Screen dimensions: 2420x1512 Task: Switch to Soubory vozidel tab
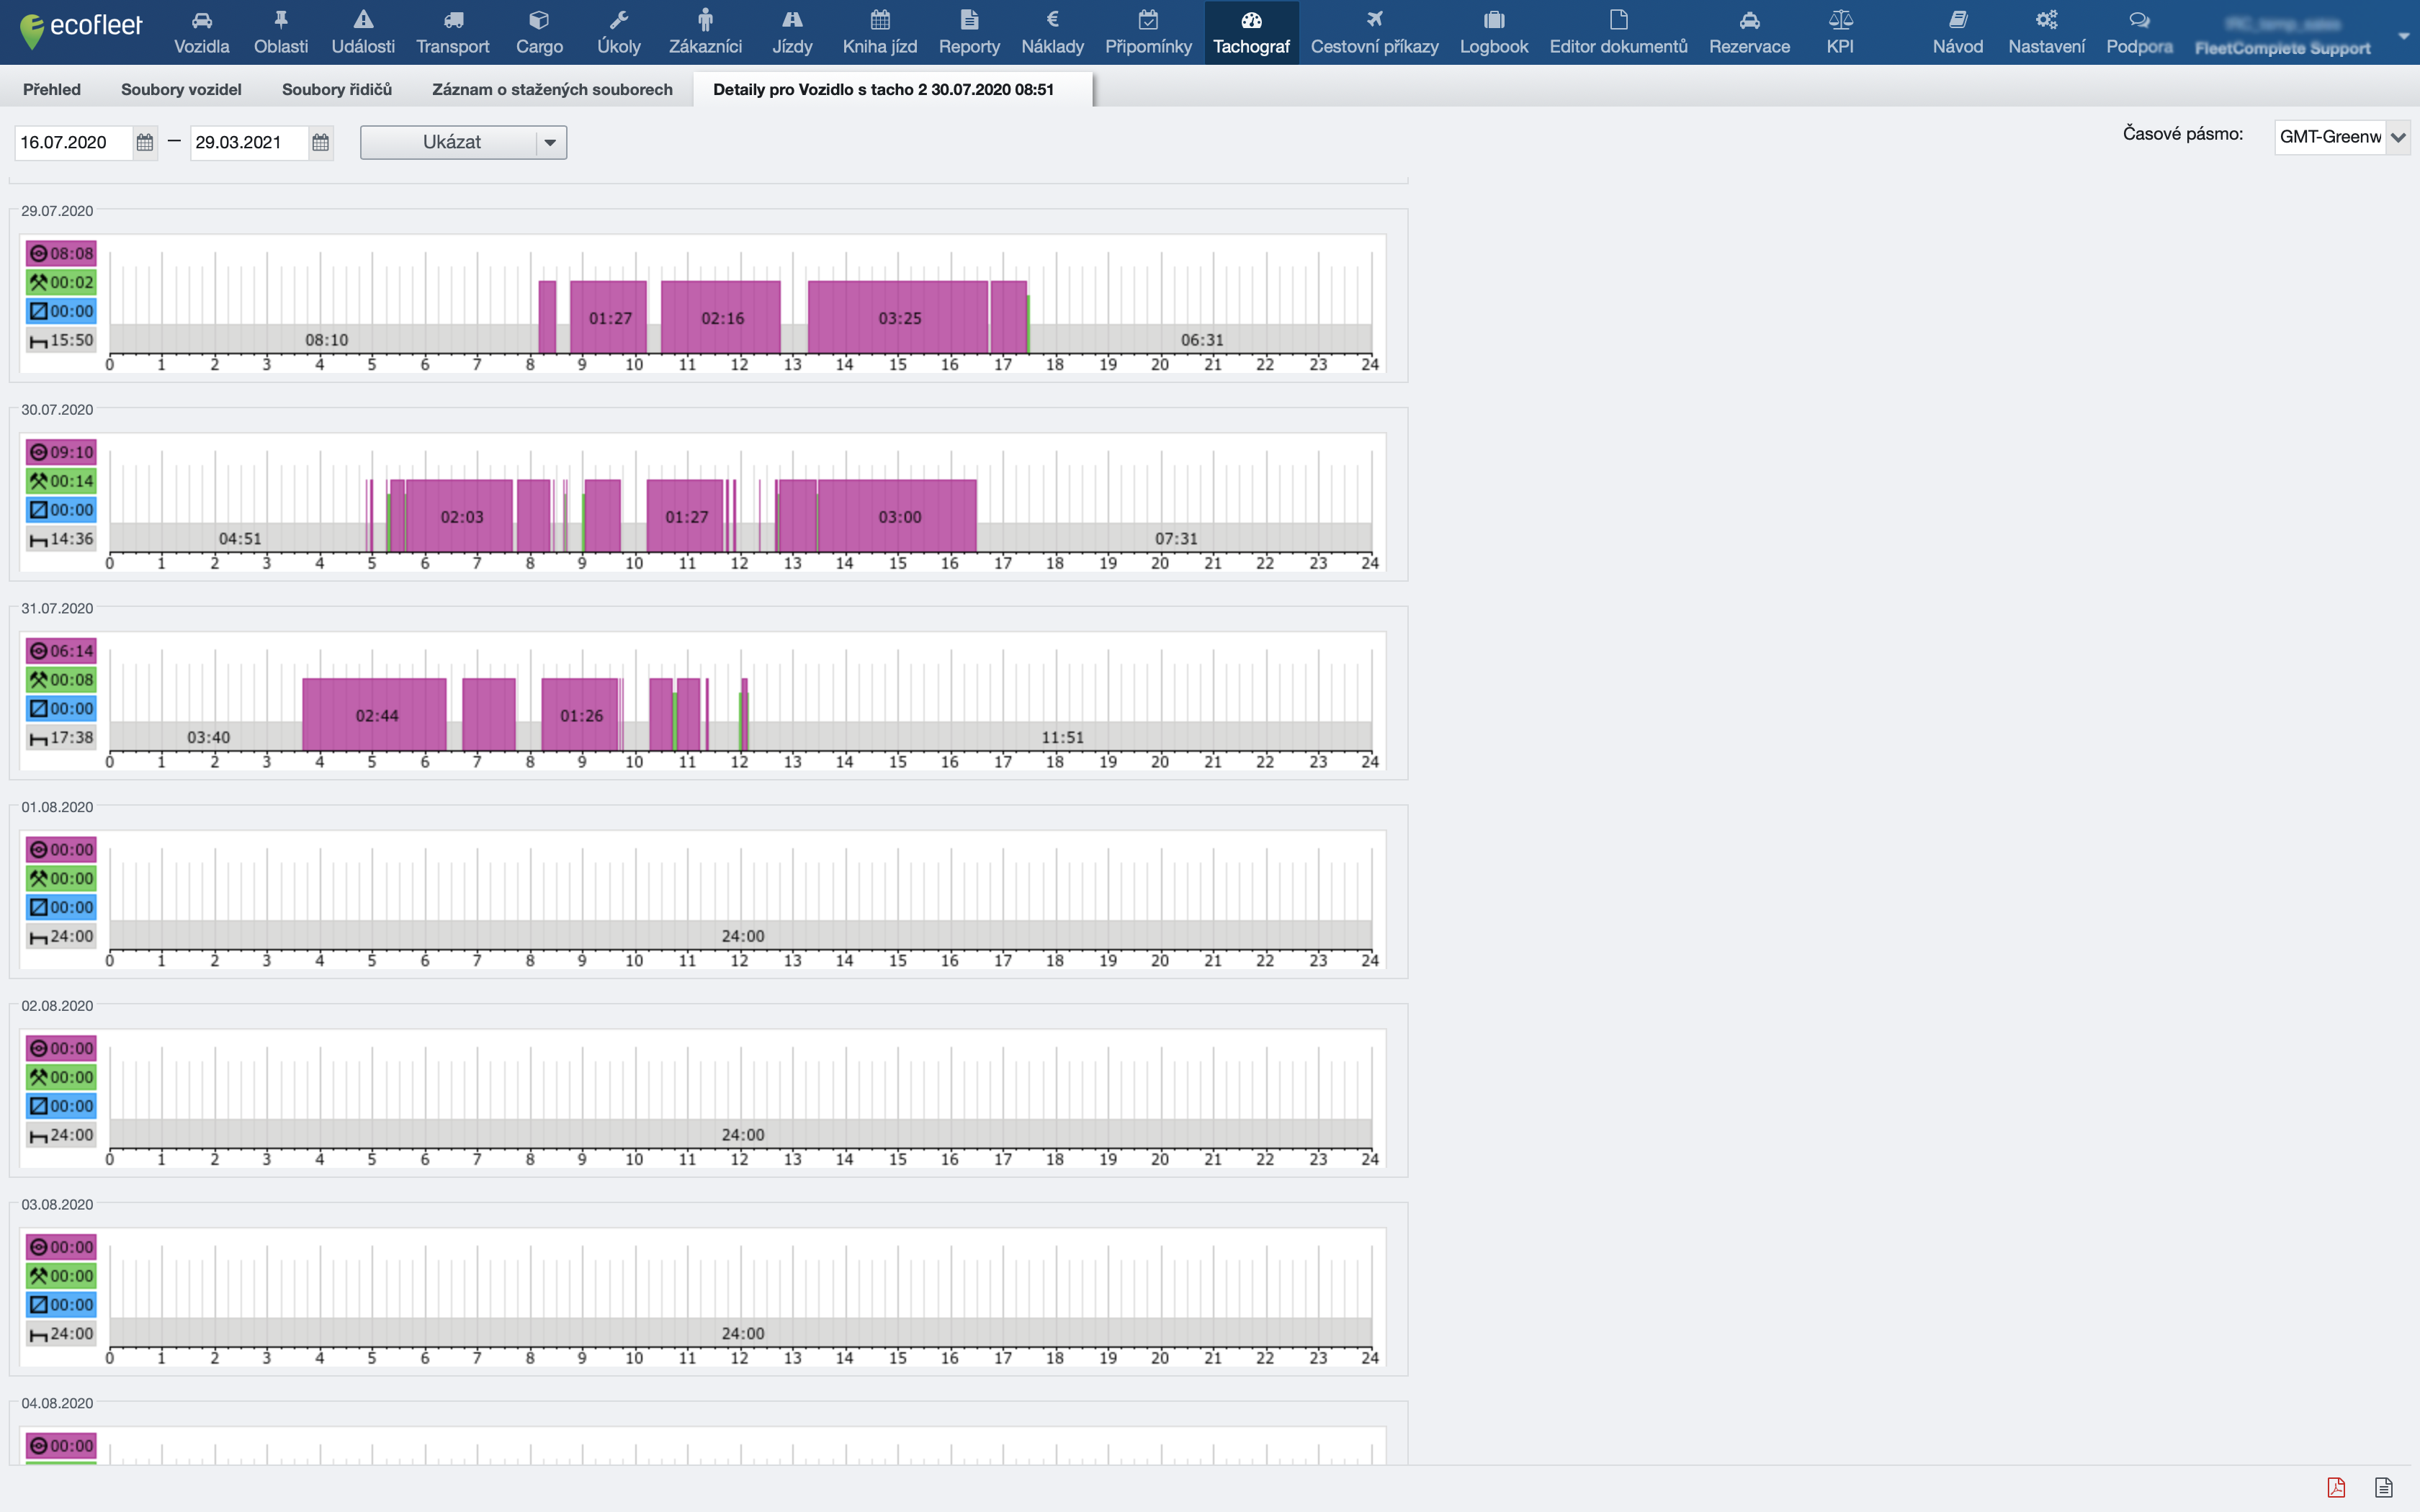click(x=181, y=89)
